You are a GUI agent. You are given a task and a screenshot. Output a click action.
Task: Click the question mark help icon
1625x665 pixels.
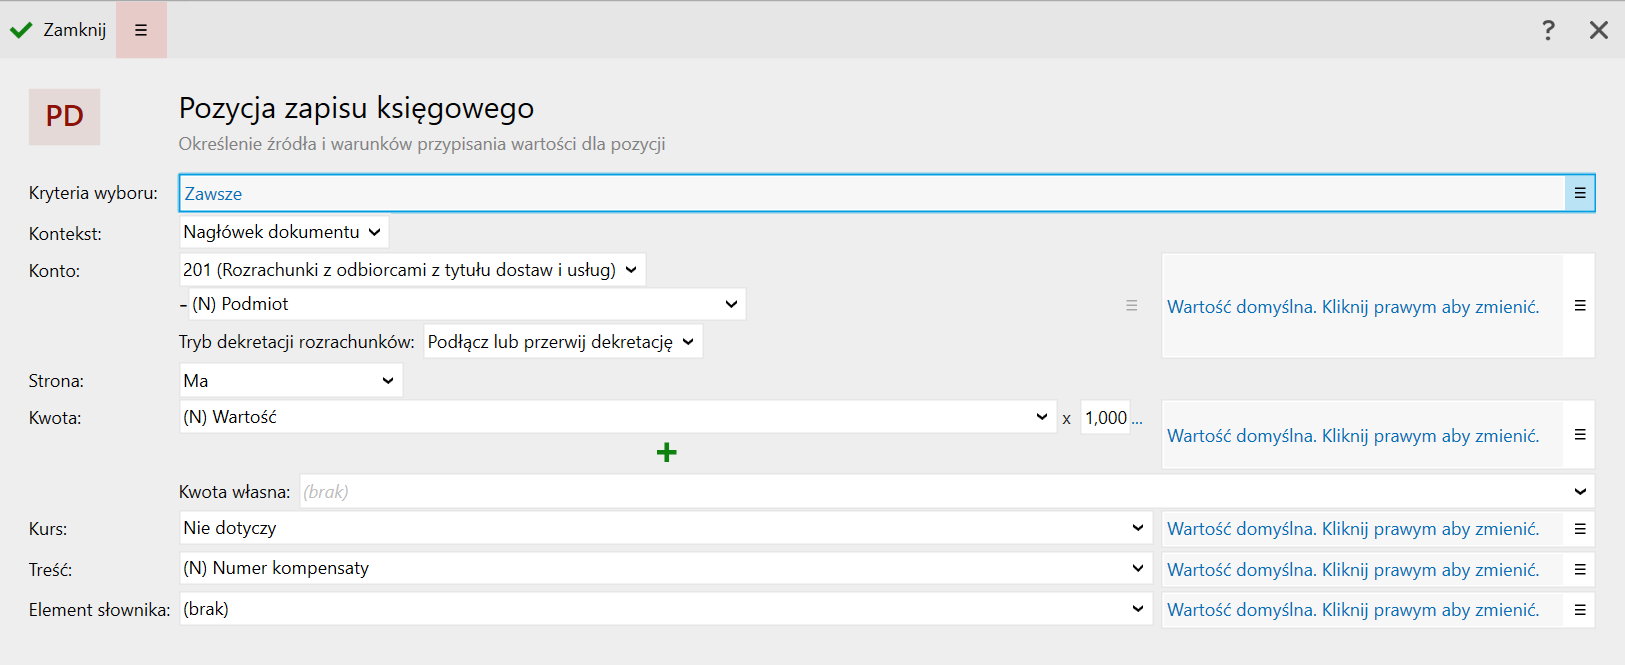click(1548, 30)
